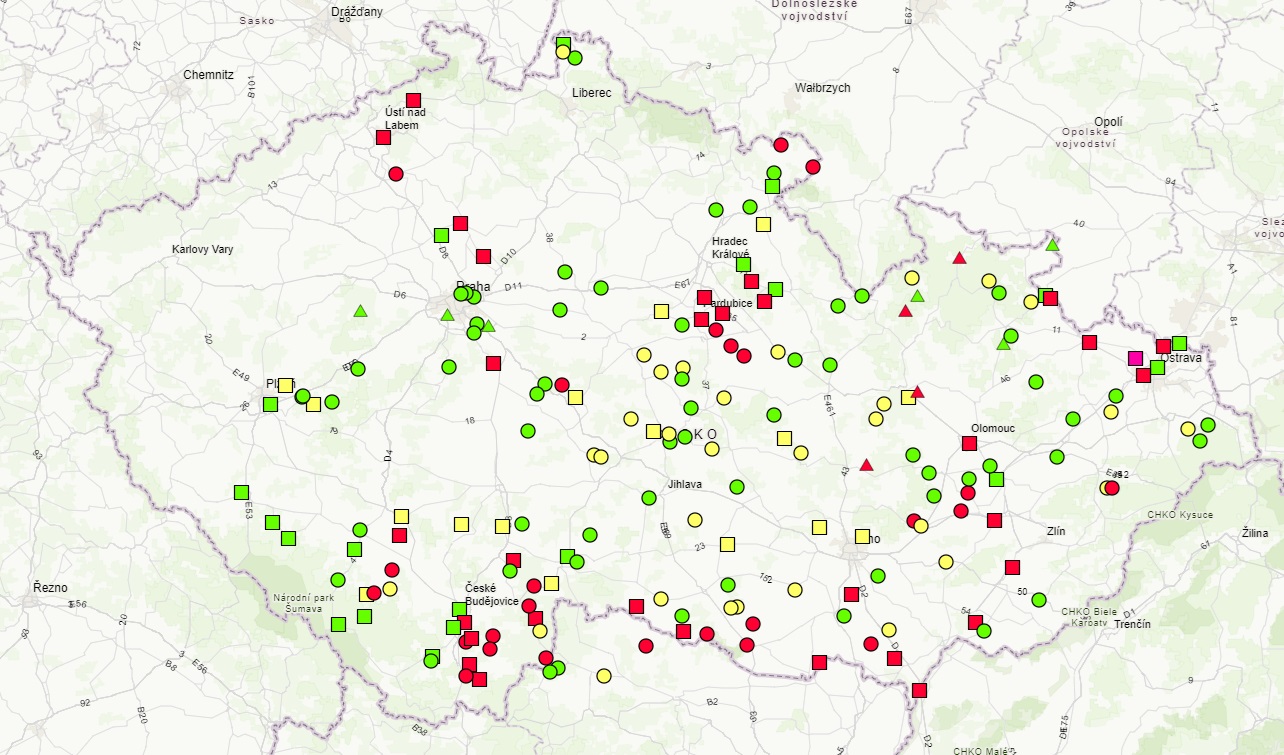Click the Drážďany city label

pos(356,12)
